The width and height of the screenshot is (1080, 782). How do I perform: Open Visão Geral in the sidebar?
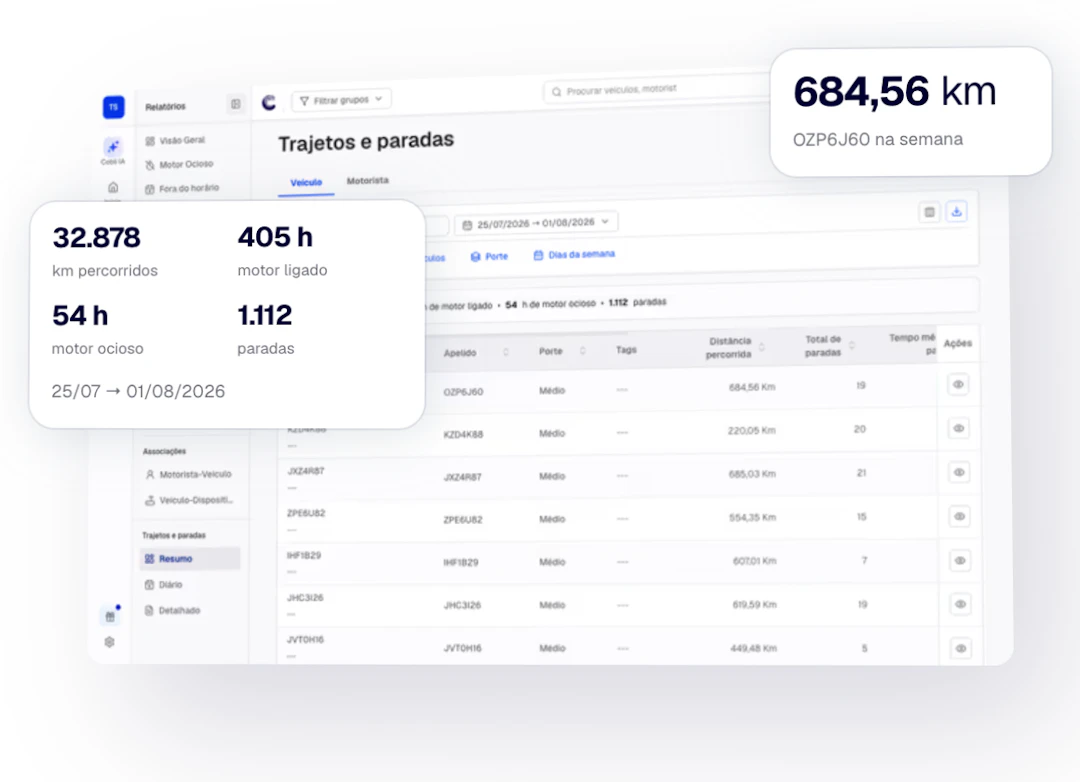(176, 141)
